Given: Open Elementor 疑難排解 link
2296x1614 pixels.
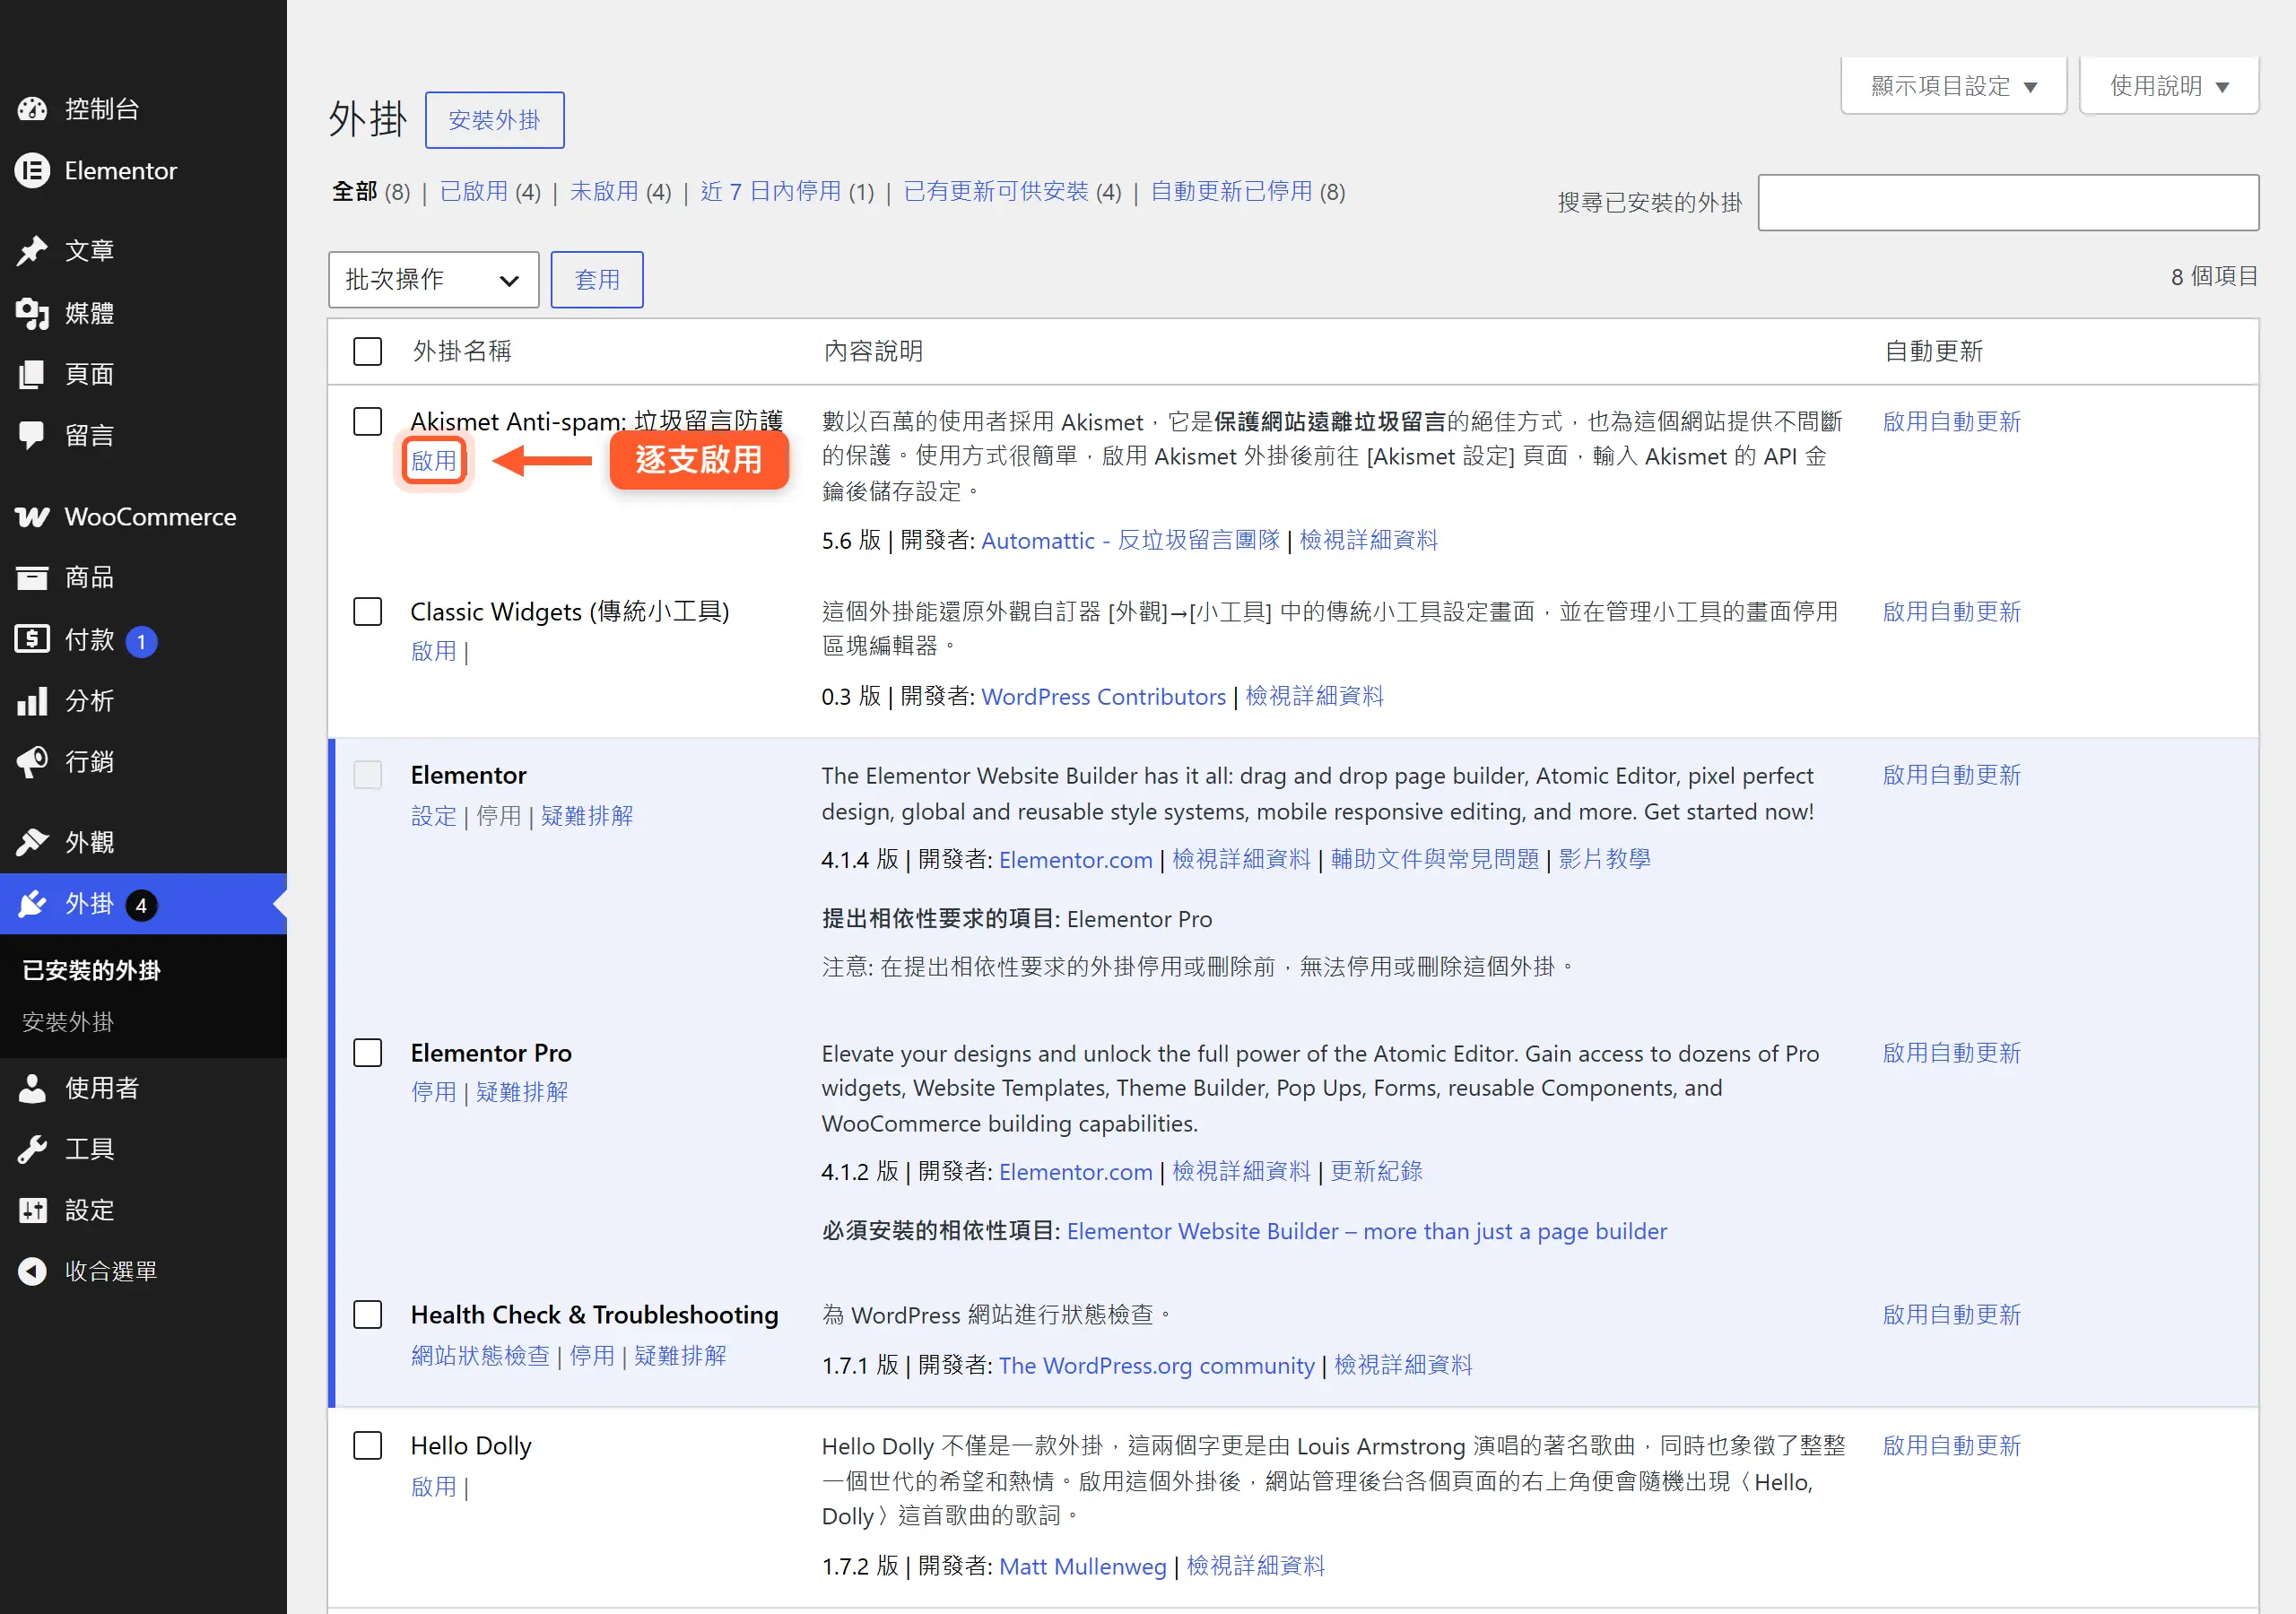Looking at the screenshot, I should 587,816.
